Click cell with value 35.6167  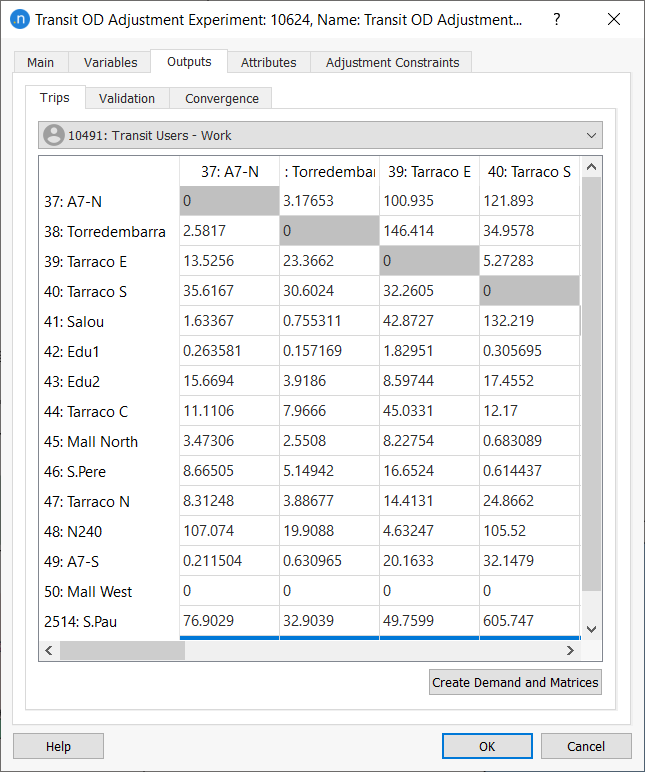[x=229, y=291]
